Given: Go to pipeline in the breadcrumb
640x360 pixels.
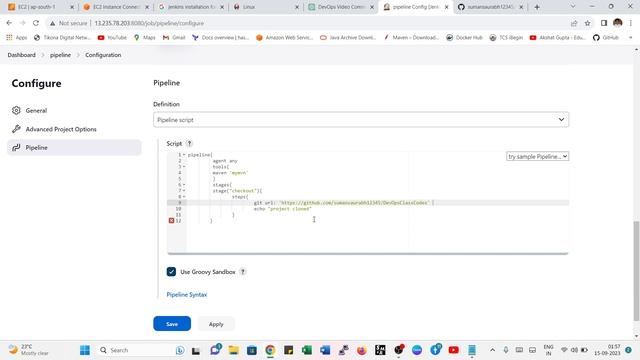Looking at the screenshot, I should click(x=60, y=55).
